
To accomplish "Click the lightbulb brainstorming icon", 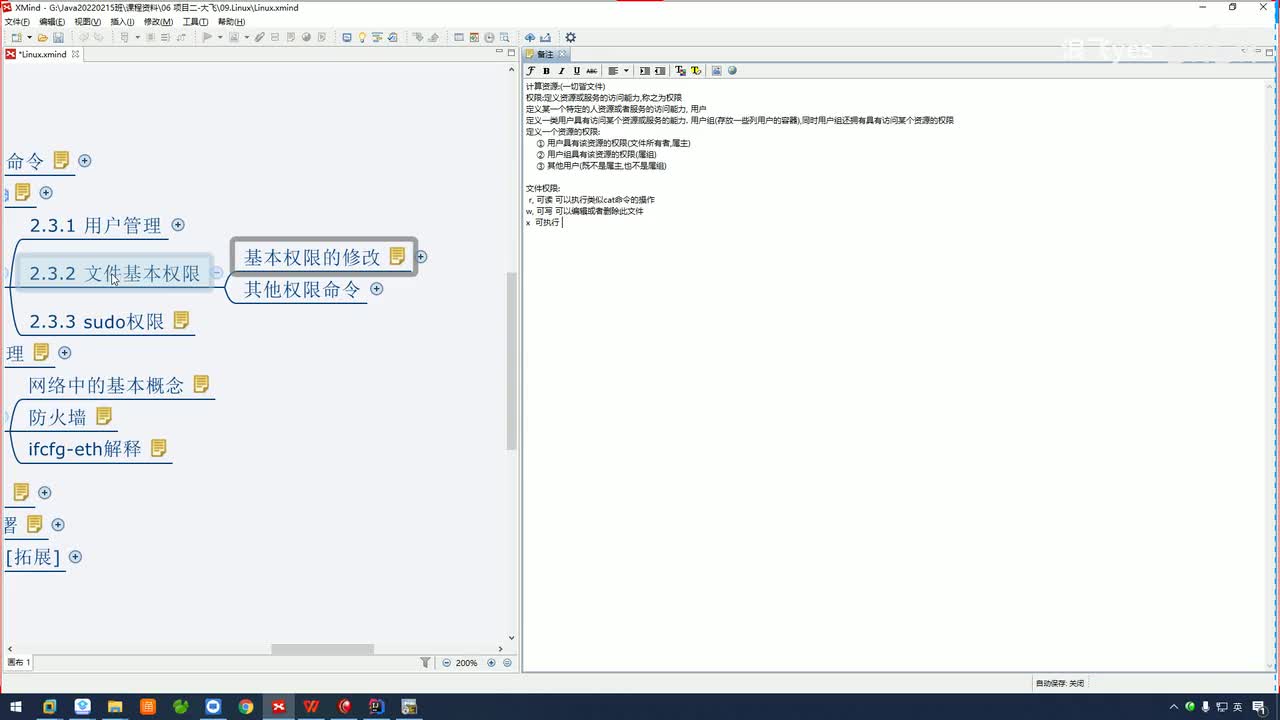I will coord(362,38).
